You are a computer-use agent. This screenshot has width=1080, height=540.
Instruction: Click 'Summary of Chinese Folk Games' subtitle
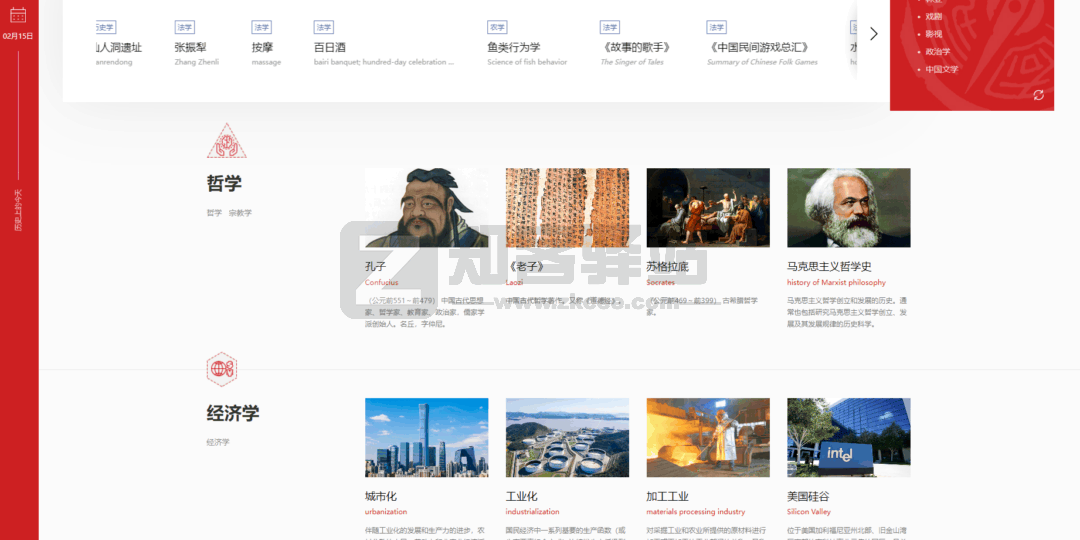(x=762, y=62)
